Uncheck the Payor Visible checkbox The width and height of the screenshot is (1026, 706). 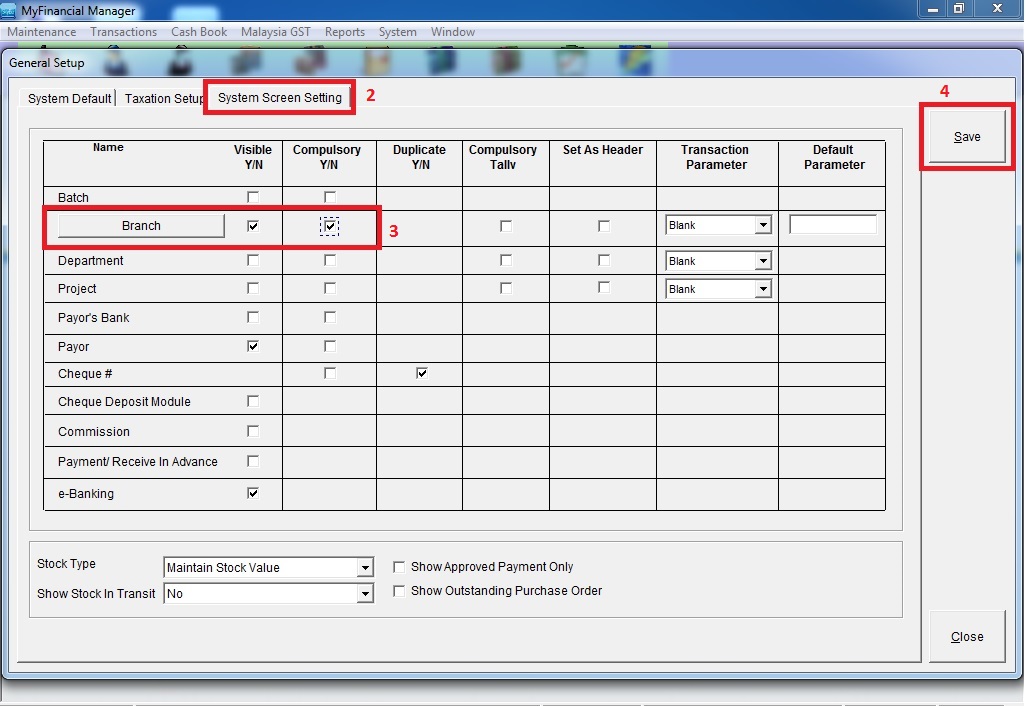tap(253, 346)
